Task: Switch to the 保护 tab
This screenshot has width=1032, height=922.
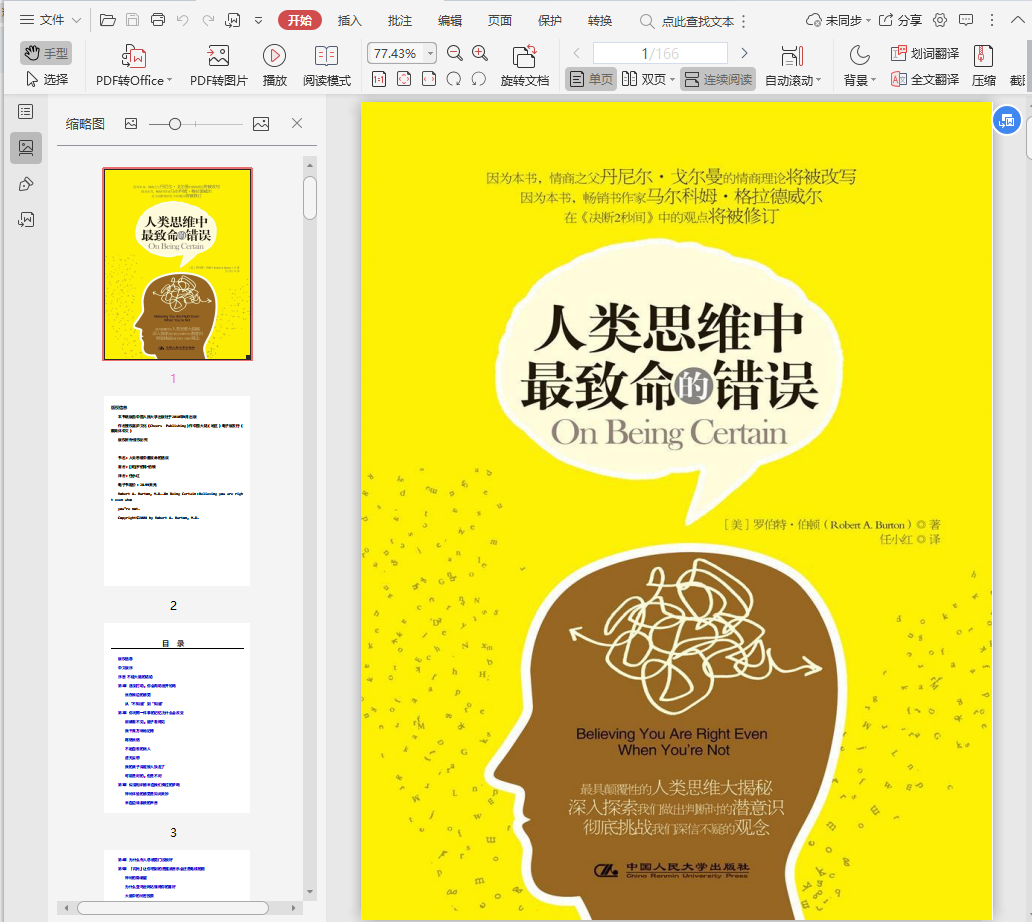Action: 550,20
